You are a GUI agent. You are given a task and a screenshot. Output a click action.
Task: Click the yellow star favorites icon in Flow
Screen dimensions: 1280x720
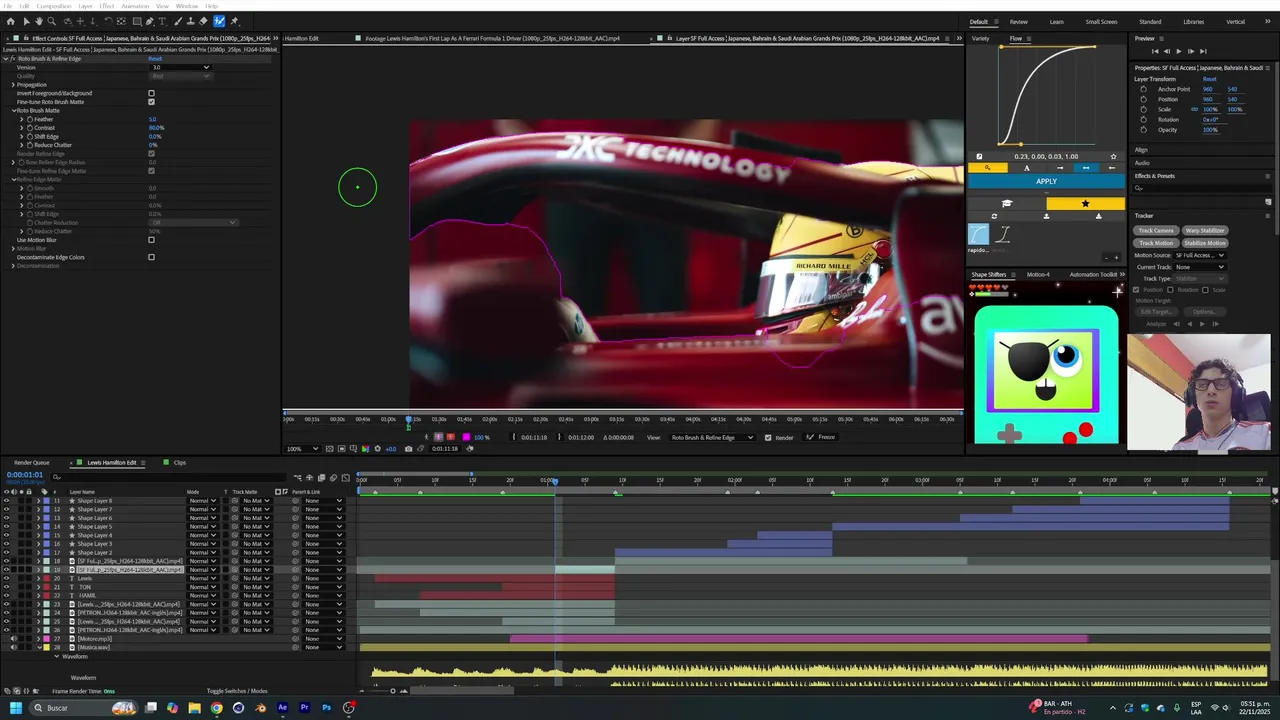(x=1086, y=203)
